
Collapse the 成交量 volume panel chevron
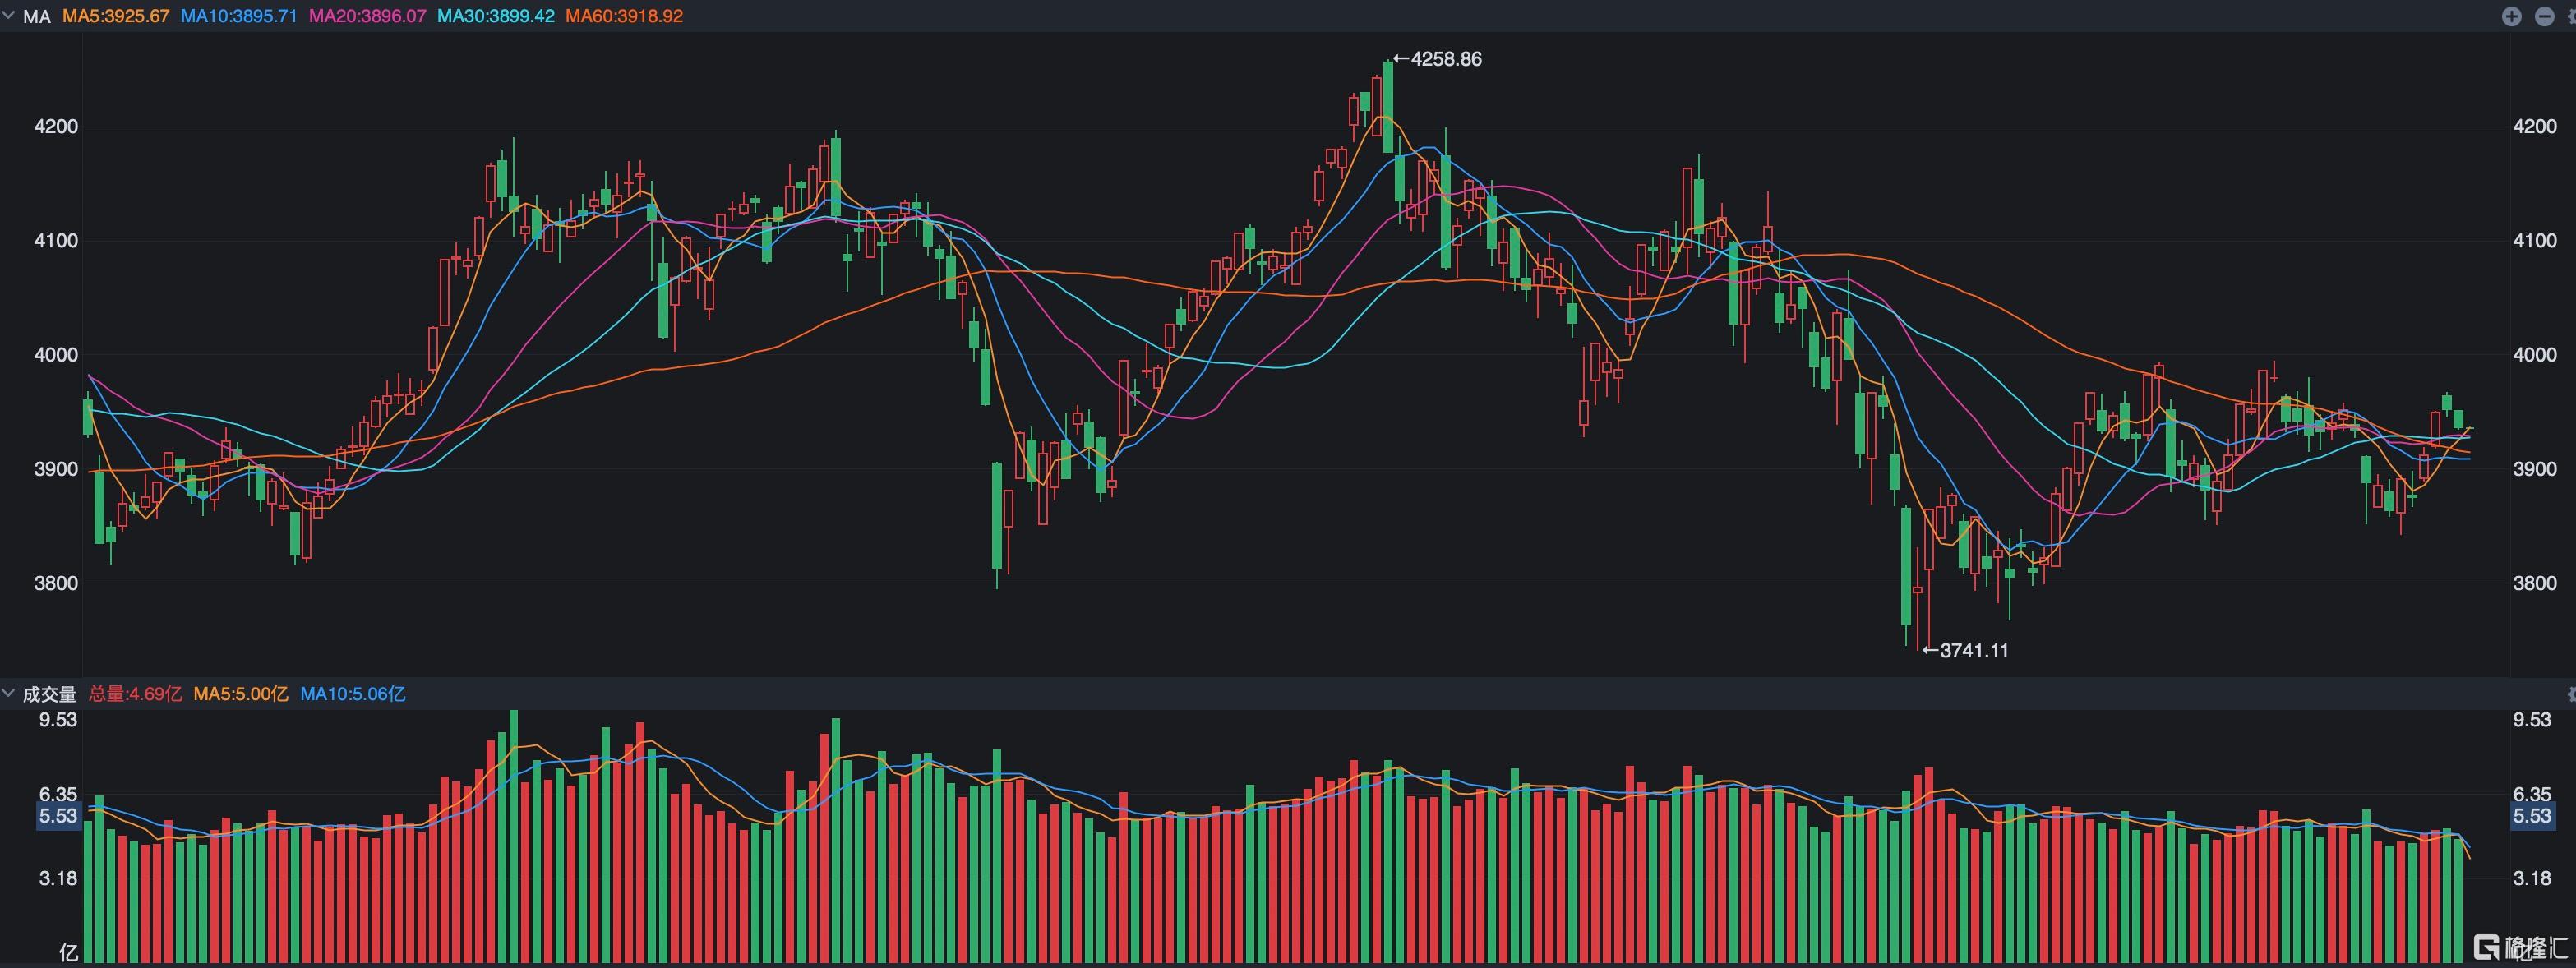coord(9,693)
